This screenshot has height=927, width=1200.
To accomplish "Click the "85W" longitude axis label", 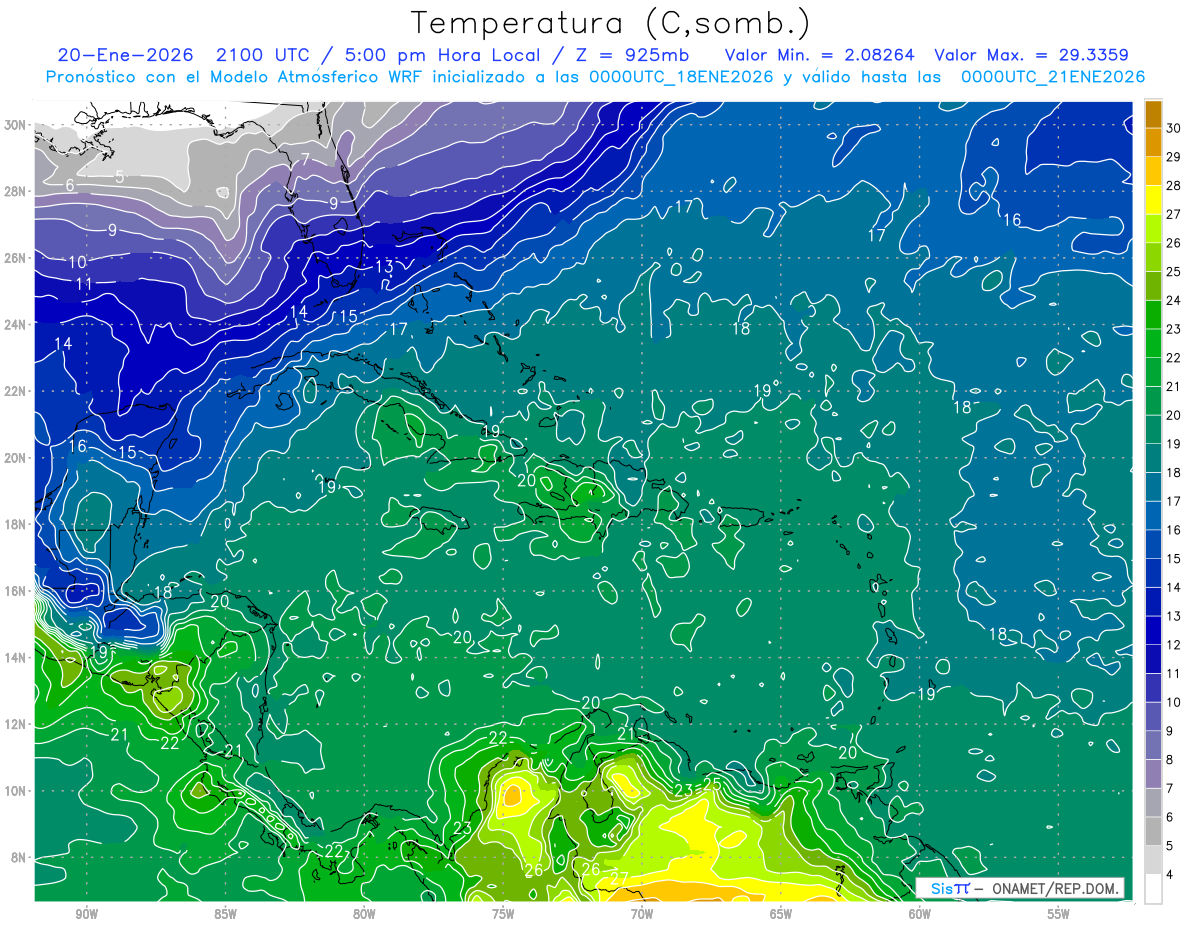I will (225, 914).
